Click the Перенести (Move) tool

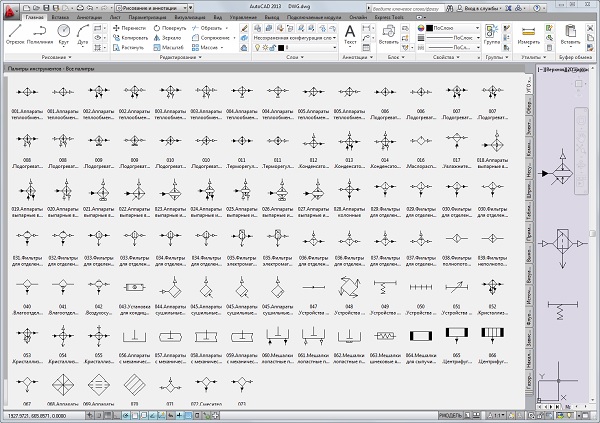(130, 27)
